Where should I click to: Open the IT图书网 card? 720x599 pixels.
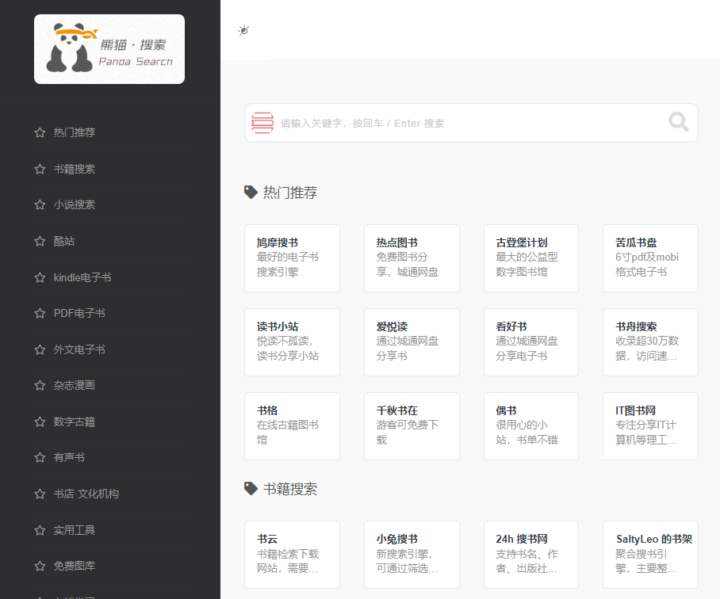[x=651, y=426]
